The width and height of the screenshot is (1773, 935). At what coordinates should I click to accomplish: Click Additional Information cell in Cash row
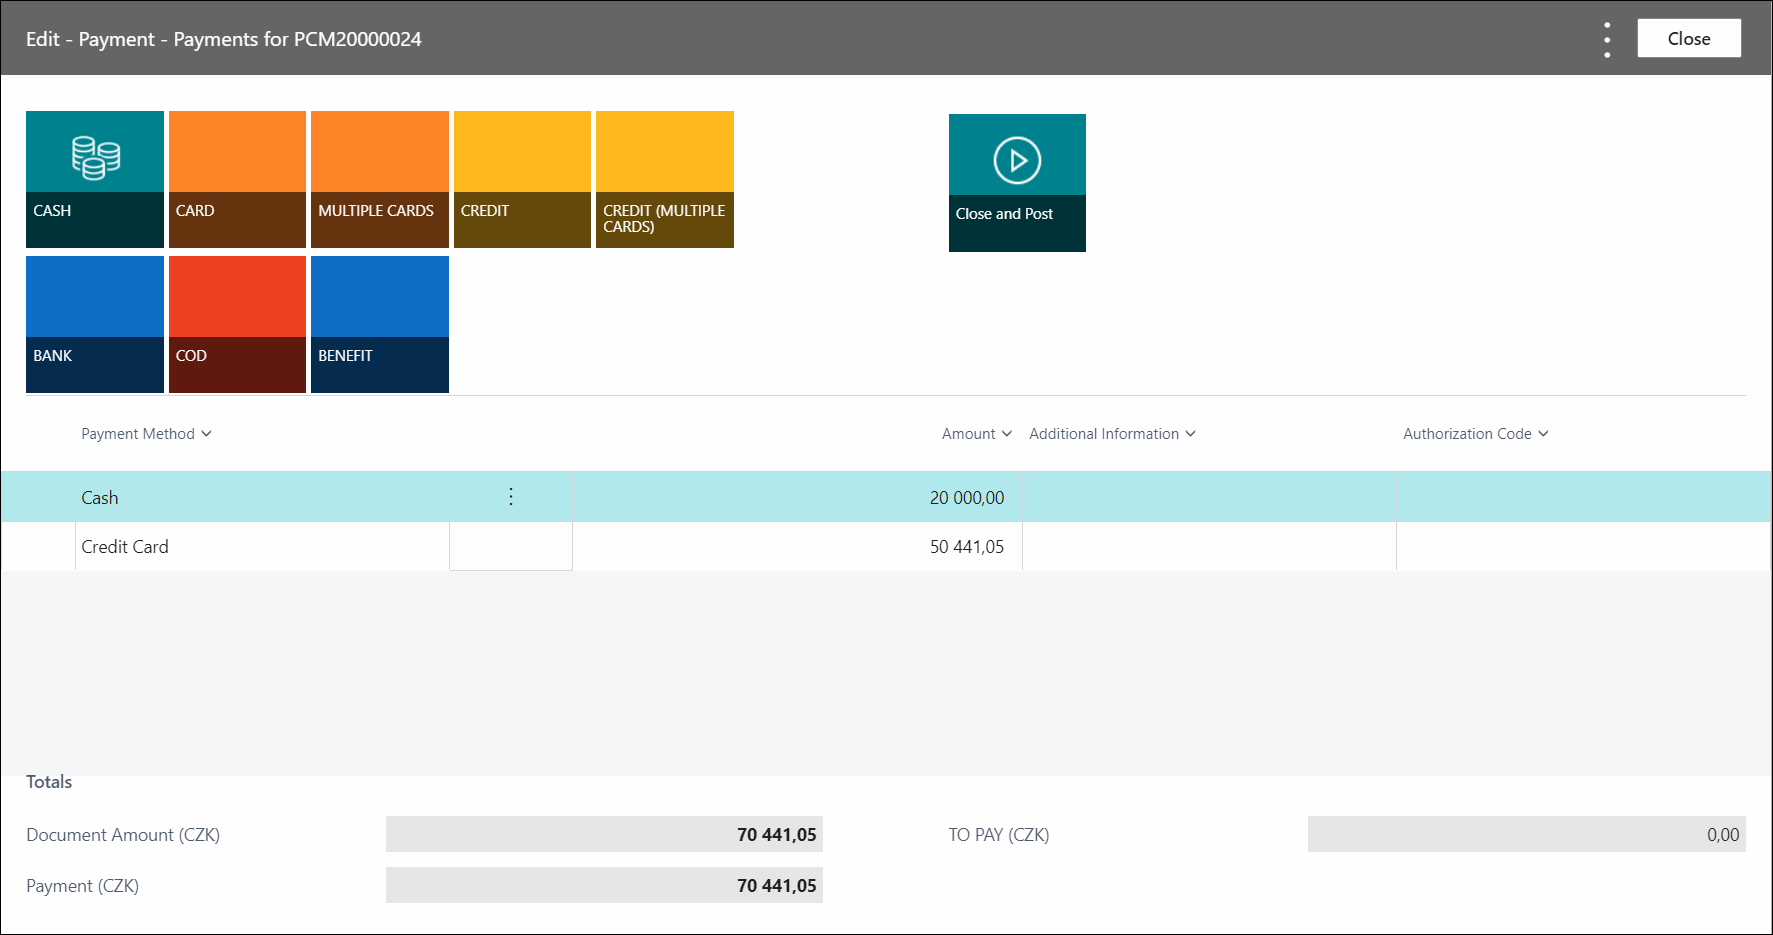click(x=1209, y=497)
